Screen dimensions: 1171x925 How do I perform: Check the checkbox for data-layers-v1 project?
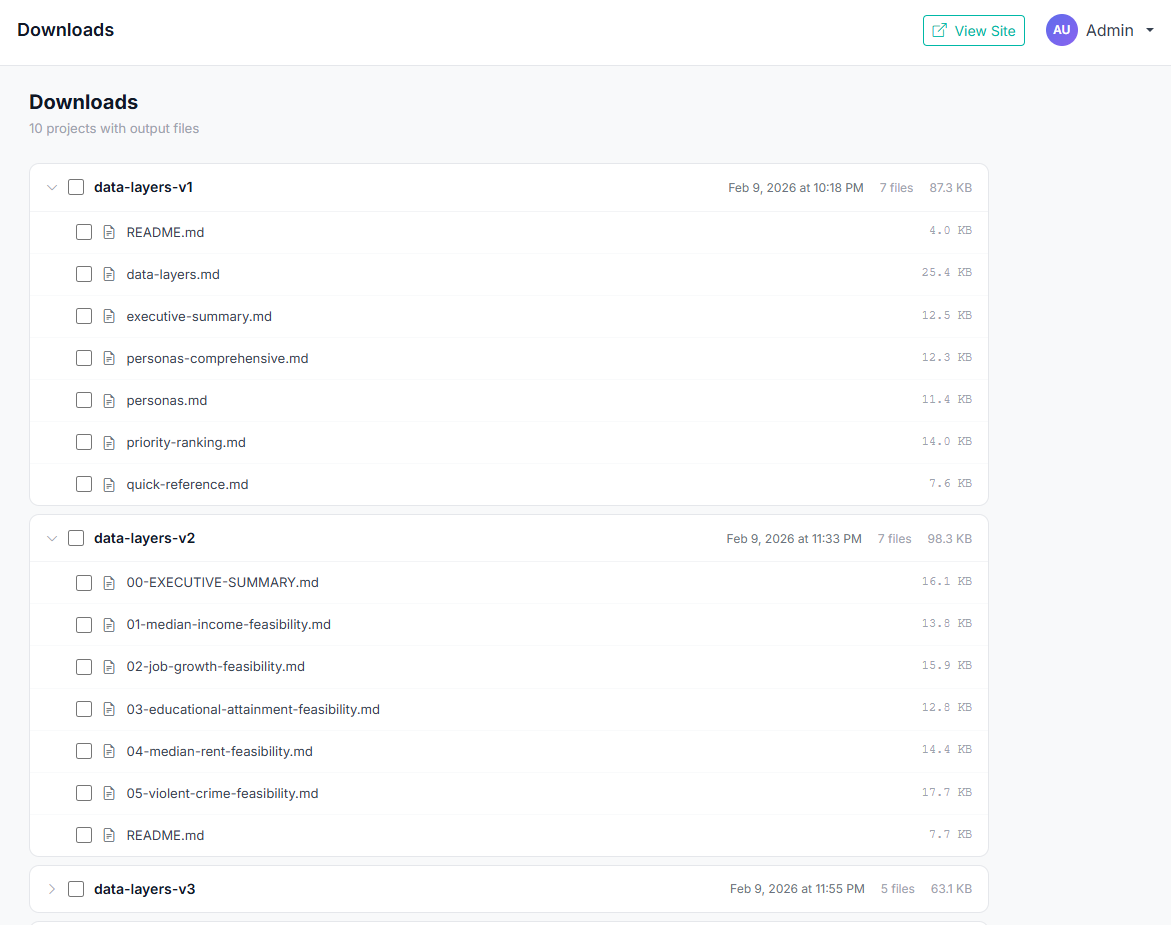click(x=76, y=187)
